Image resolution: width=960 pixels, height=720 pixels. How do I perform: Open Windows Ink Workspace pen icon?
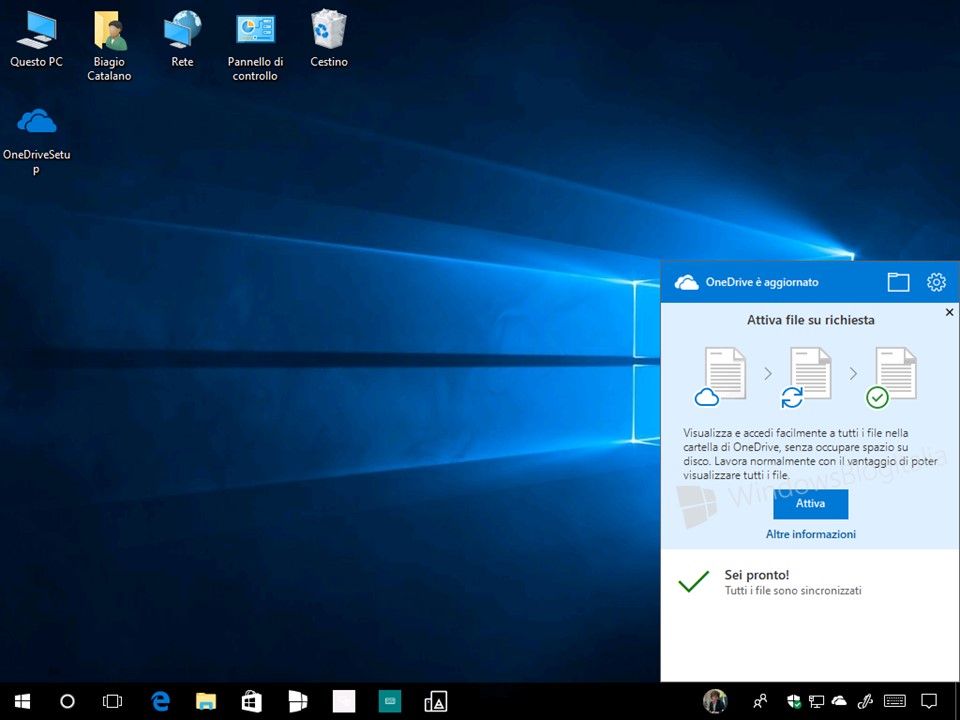click(x=865, y=701)
